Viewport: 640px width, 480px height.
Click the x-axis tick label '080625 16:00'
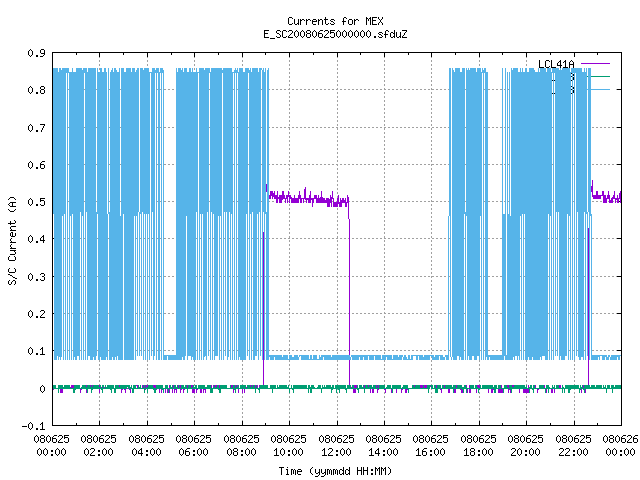tap(431, 445)
